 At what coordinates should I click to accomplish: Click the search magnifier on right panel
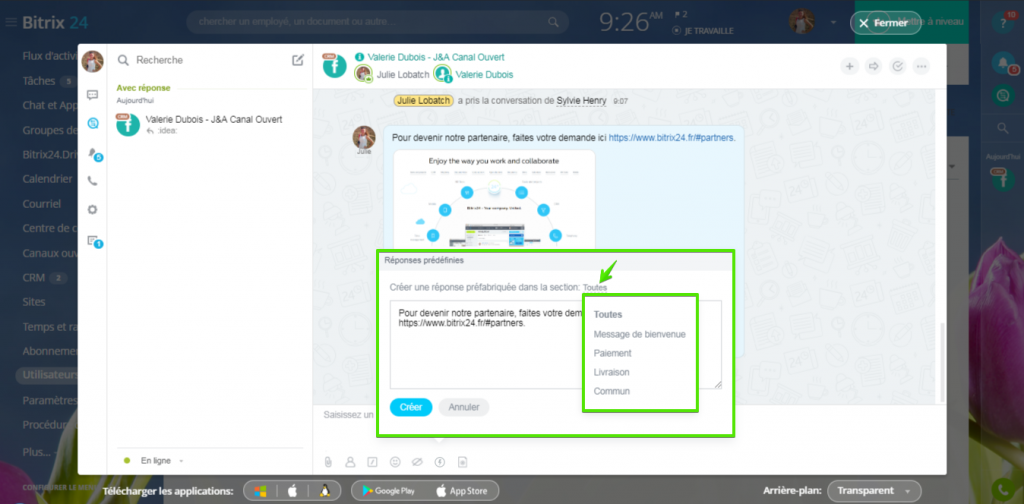1003,129
